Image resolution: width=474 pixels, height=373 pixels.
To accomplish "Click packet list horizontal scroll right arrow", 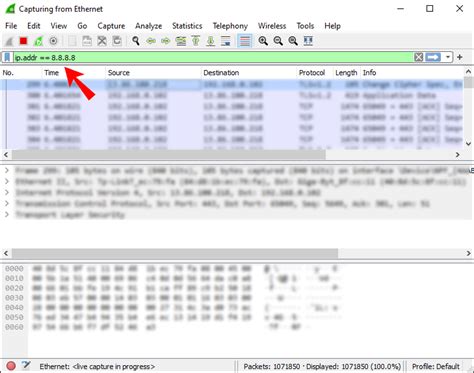I will pyautogui.click(x=458, y=155).
